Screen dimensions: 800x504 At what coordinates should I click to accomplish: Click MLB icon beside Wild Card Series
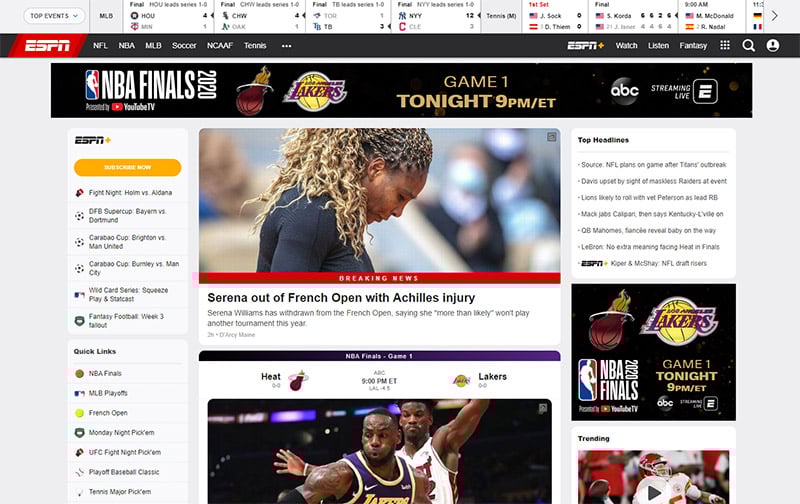(x=80, y=294)
